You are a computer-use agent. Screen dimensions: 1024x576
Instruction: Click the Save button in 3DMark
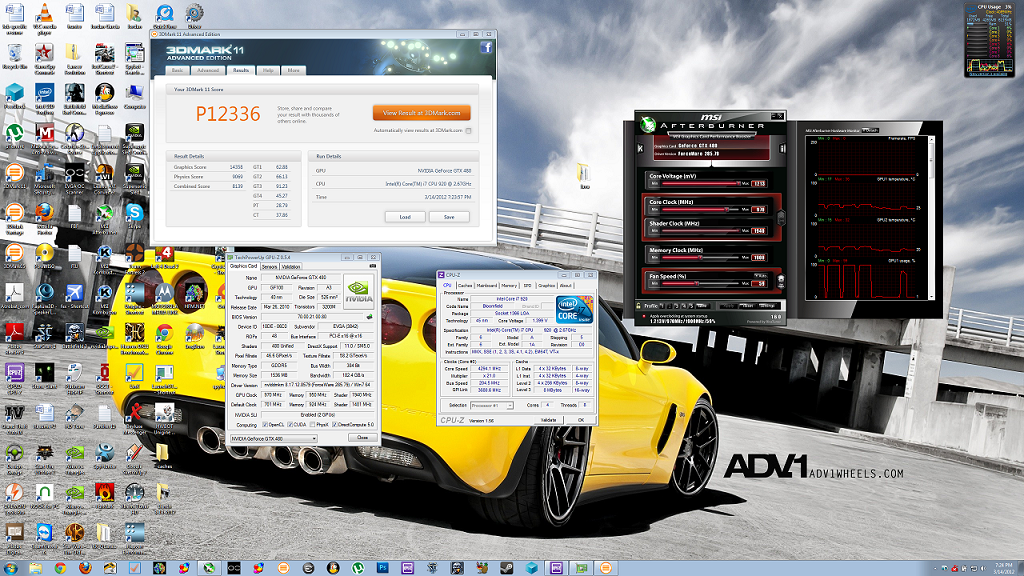[449, 217]
